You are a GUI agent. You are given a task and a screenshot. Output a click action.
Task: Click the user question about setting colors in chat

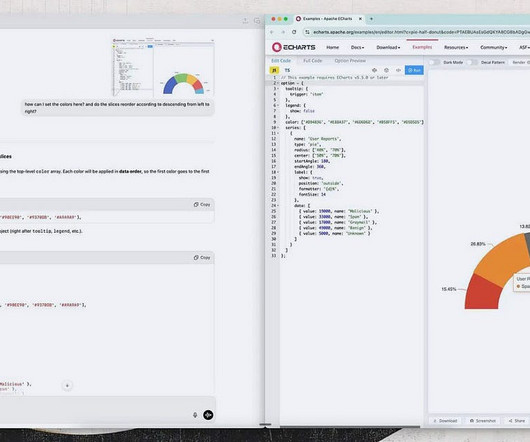coord(117,108)
